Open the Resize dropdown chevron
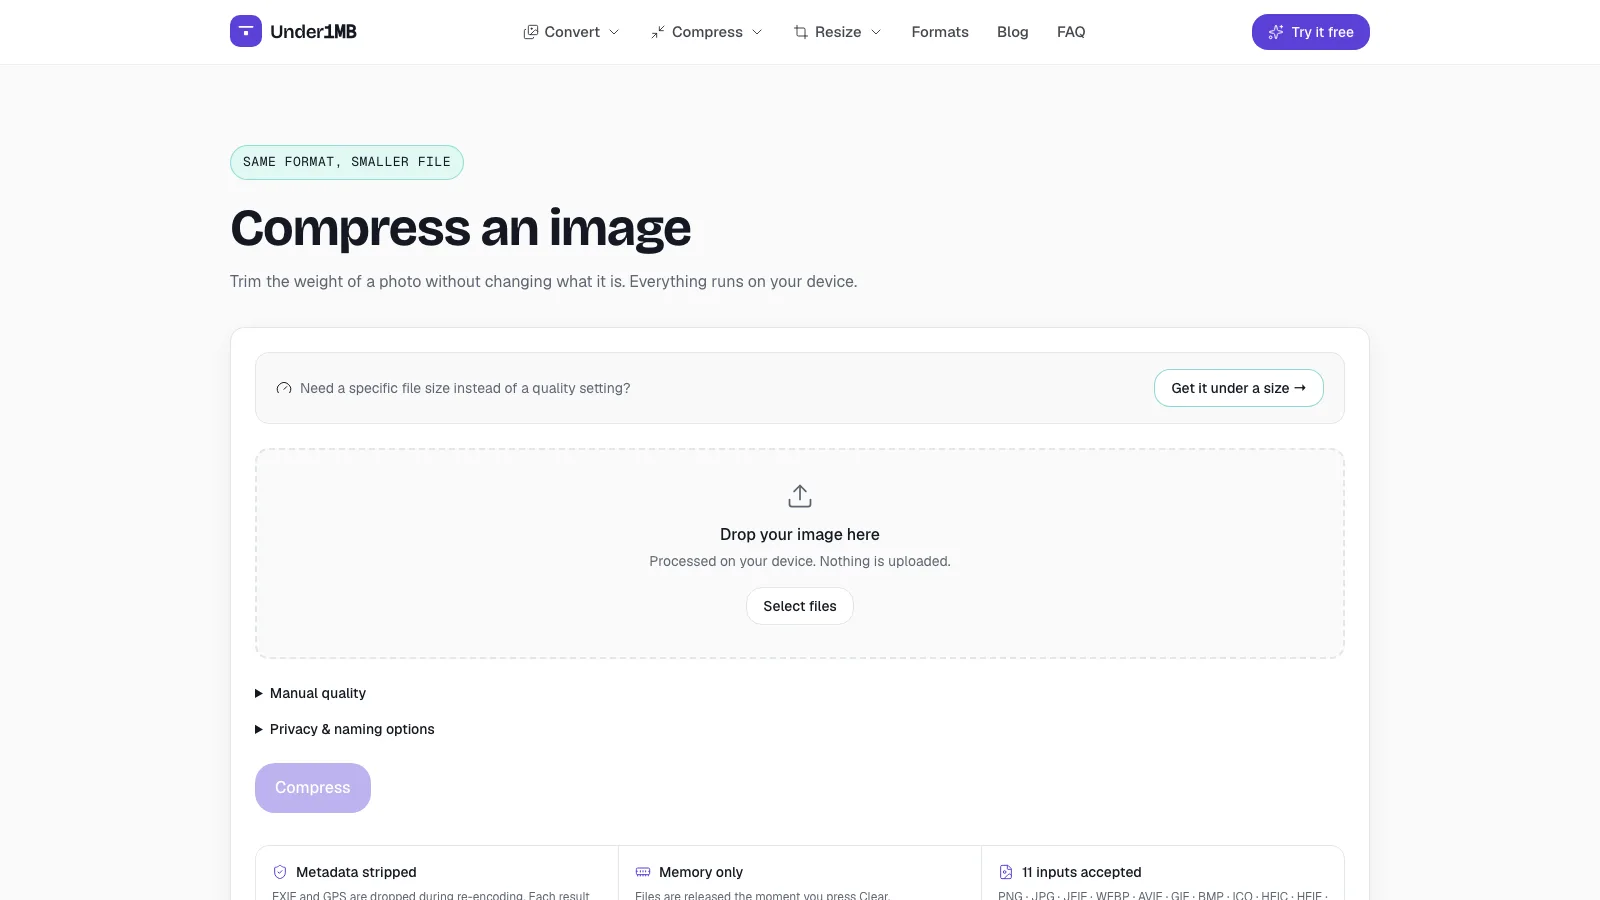This screenshot has width=1600, height=900. [x=876, y=32]
